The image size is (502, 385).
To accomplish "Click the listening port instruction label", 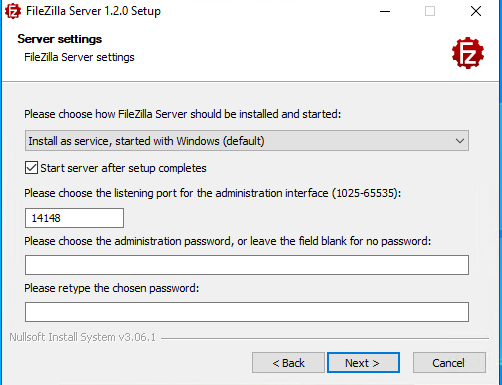I will (213, 193).
